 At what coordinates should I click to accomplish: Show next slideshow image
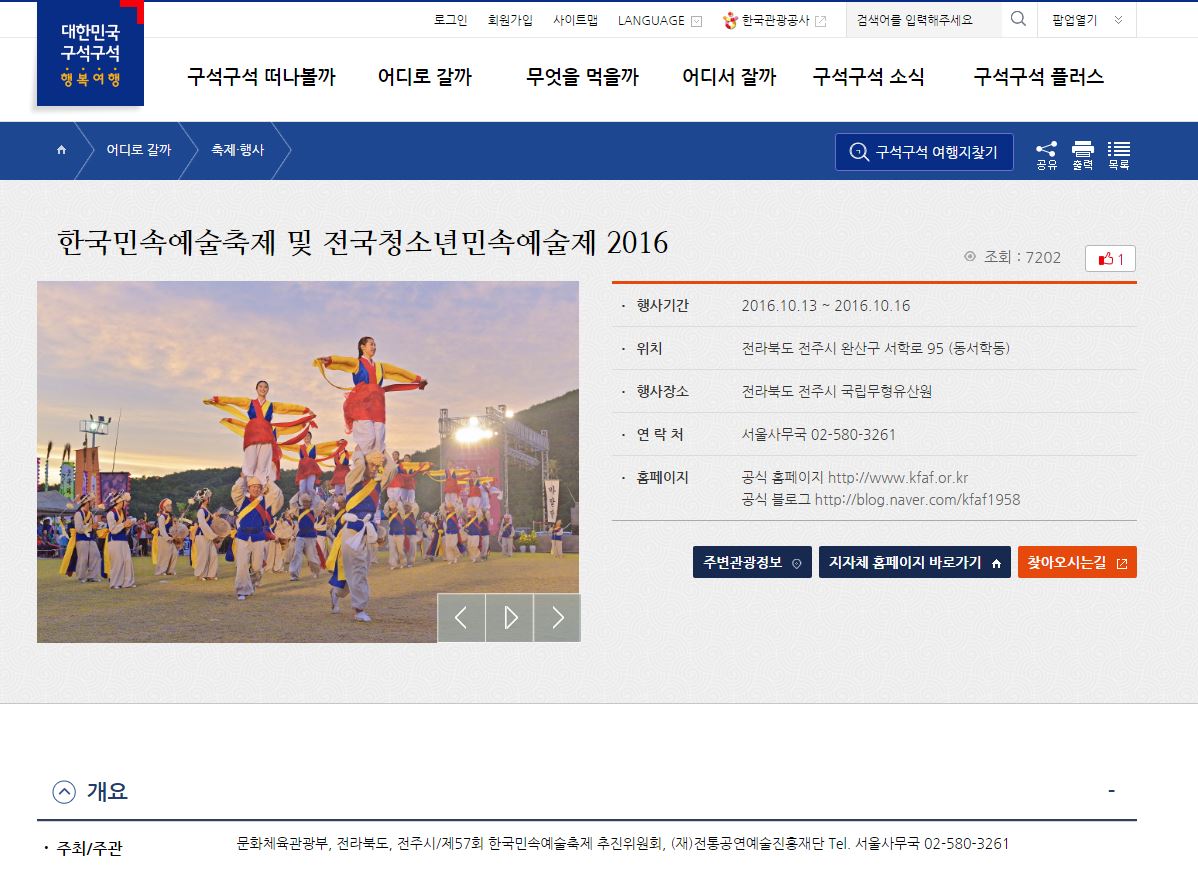(557, 618)
